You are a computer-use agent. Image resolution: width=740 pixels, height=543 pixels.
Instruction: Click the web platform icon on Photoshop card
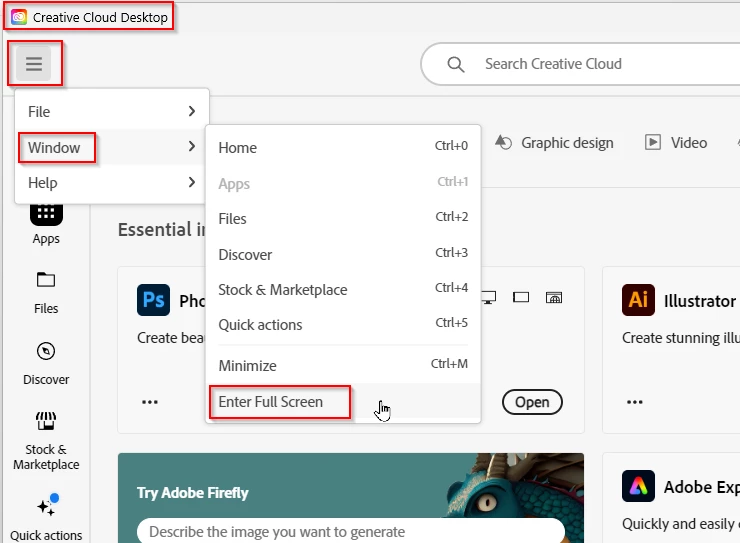click(x=554, y=297)
